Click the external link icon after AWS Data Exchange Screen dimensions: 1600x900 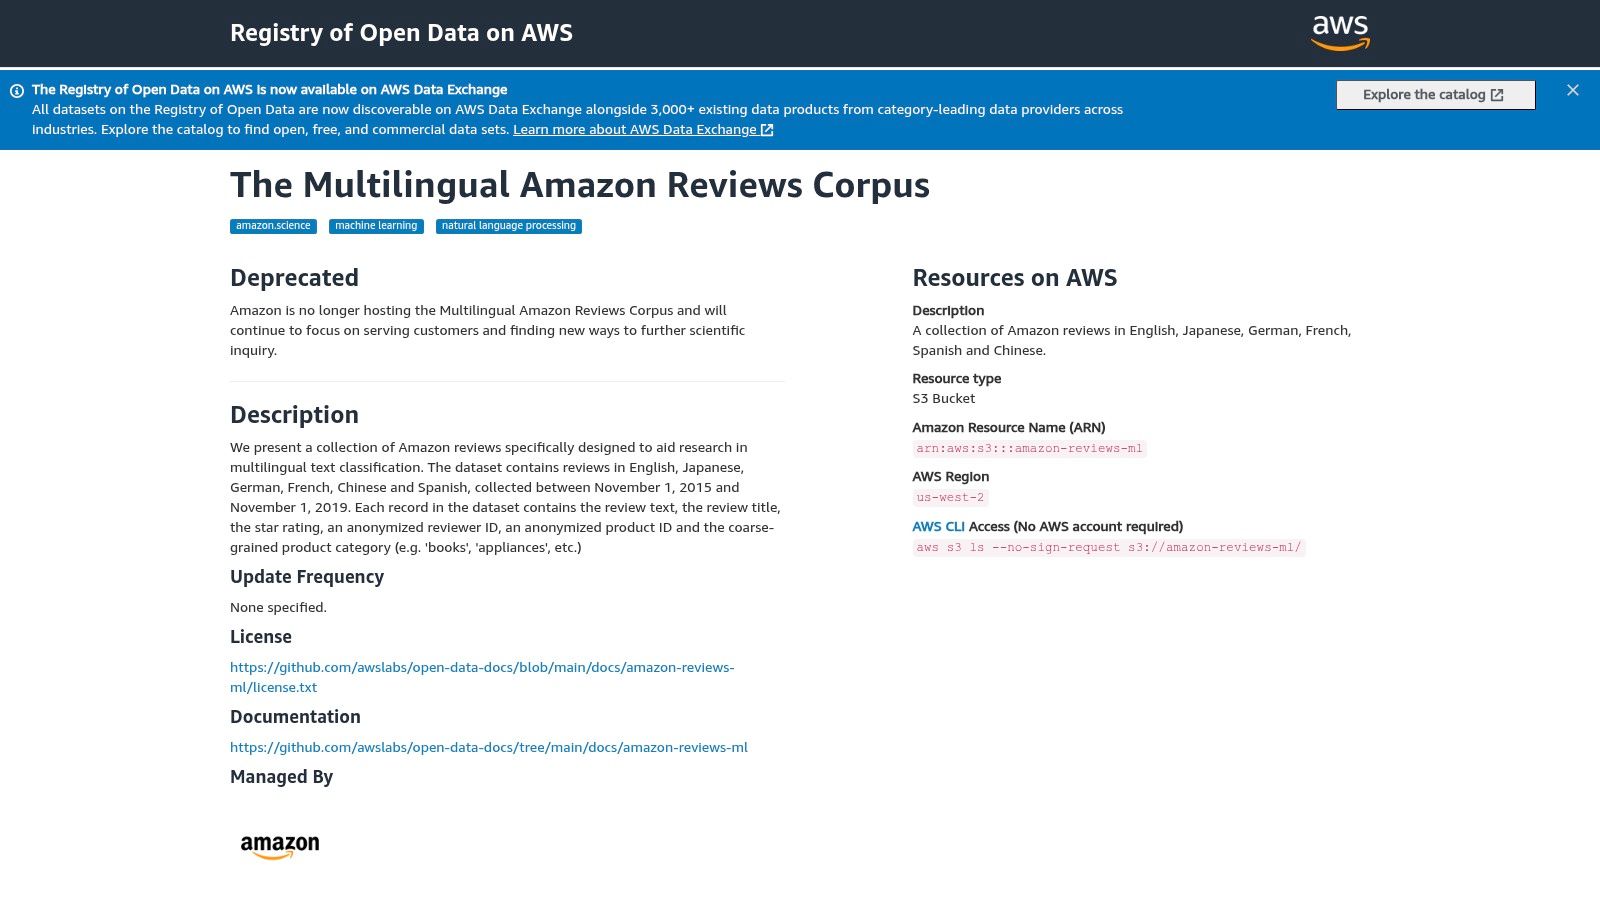coord(766,129)
